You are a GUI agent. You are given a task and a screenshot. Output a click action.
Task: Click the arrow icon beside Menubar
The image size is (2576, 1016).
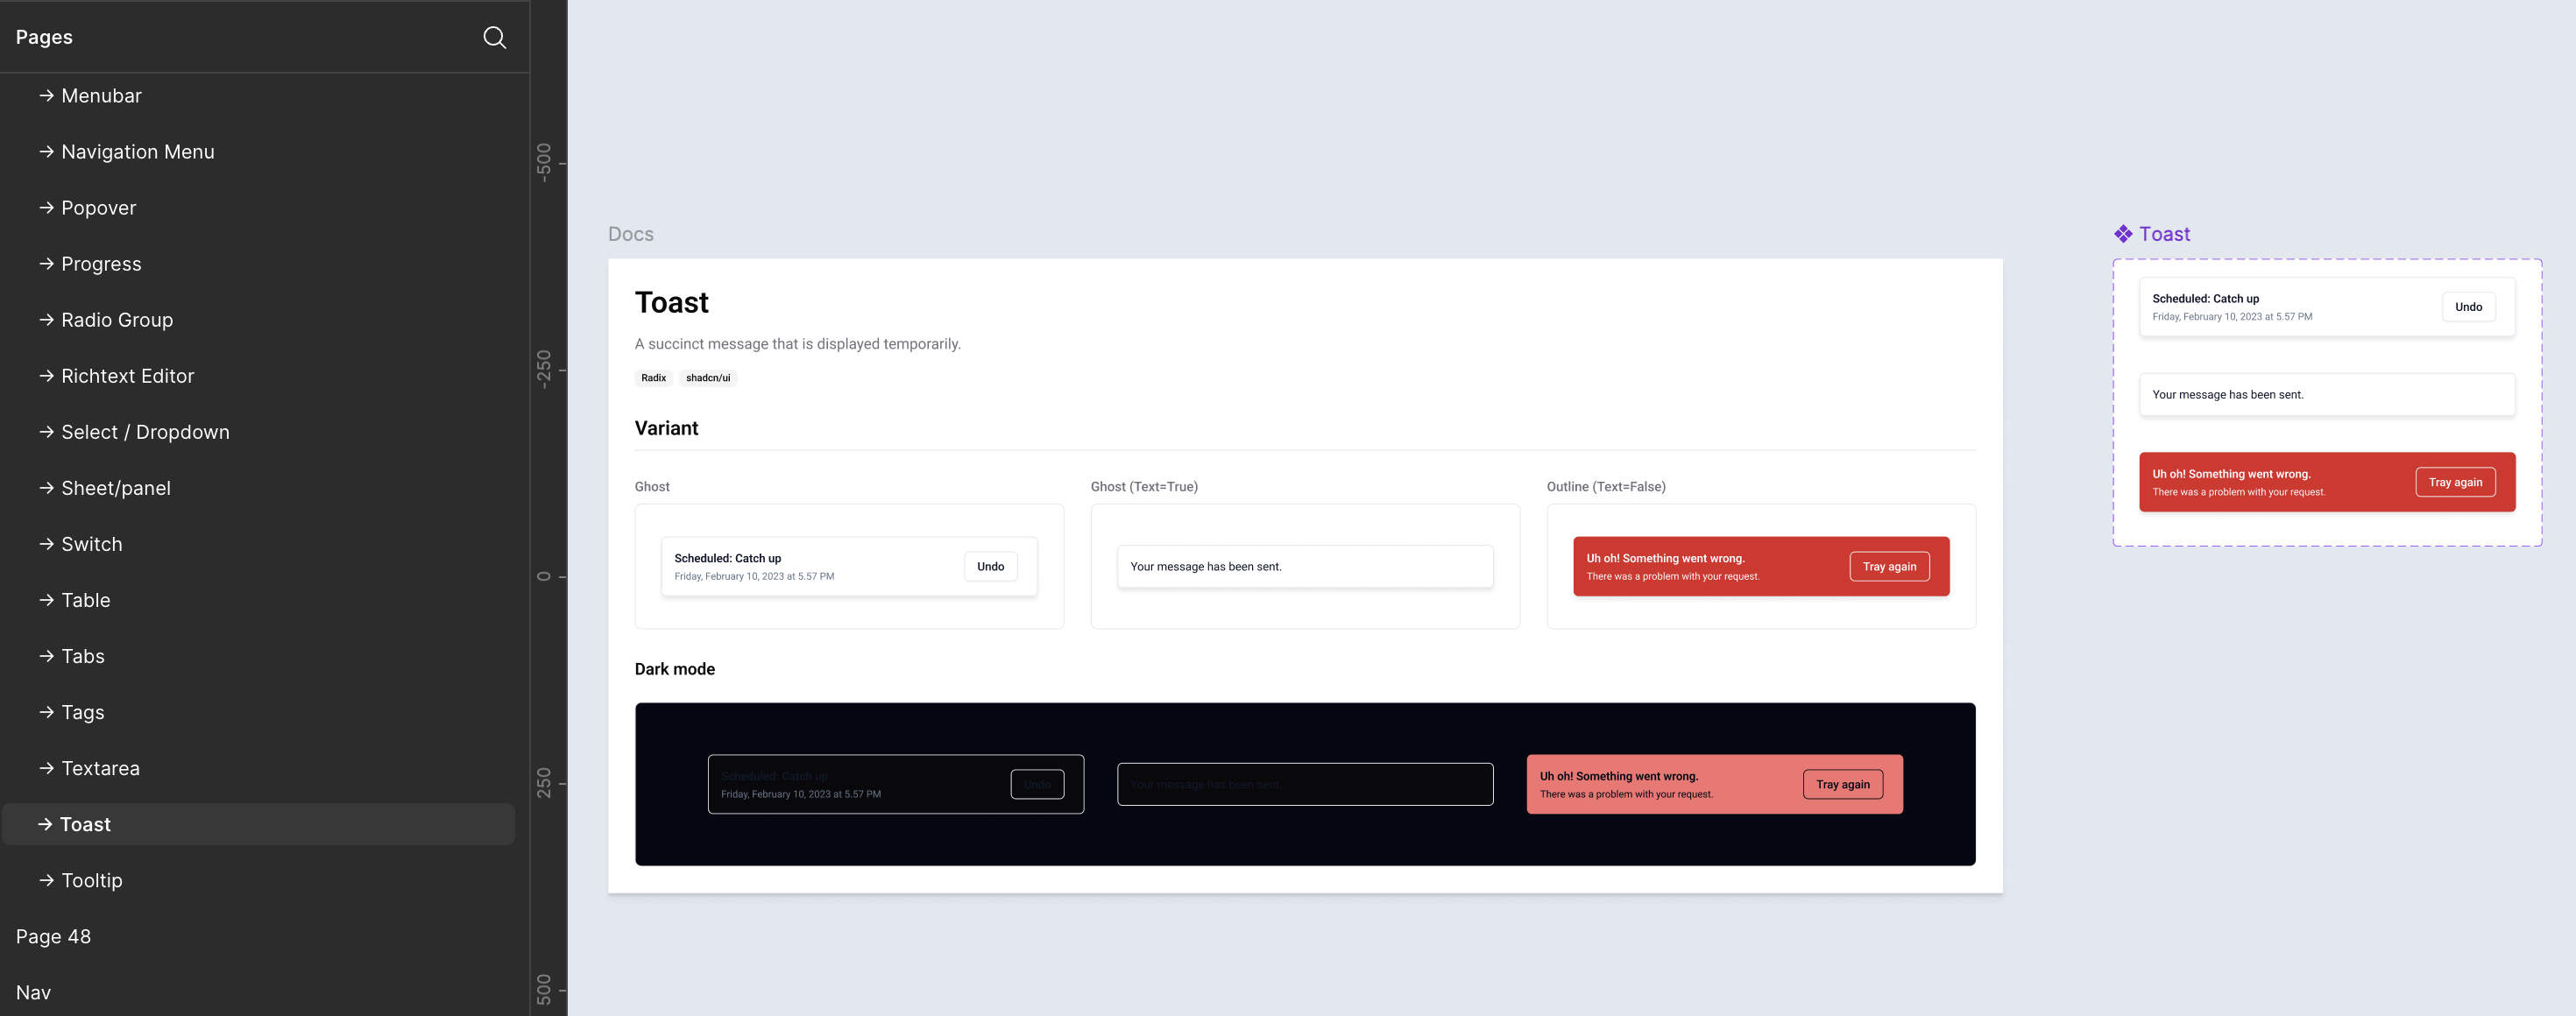[x=46, y=96]
